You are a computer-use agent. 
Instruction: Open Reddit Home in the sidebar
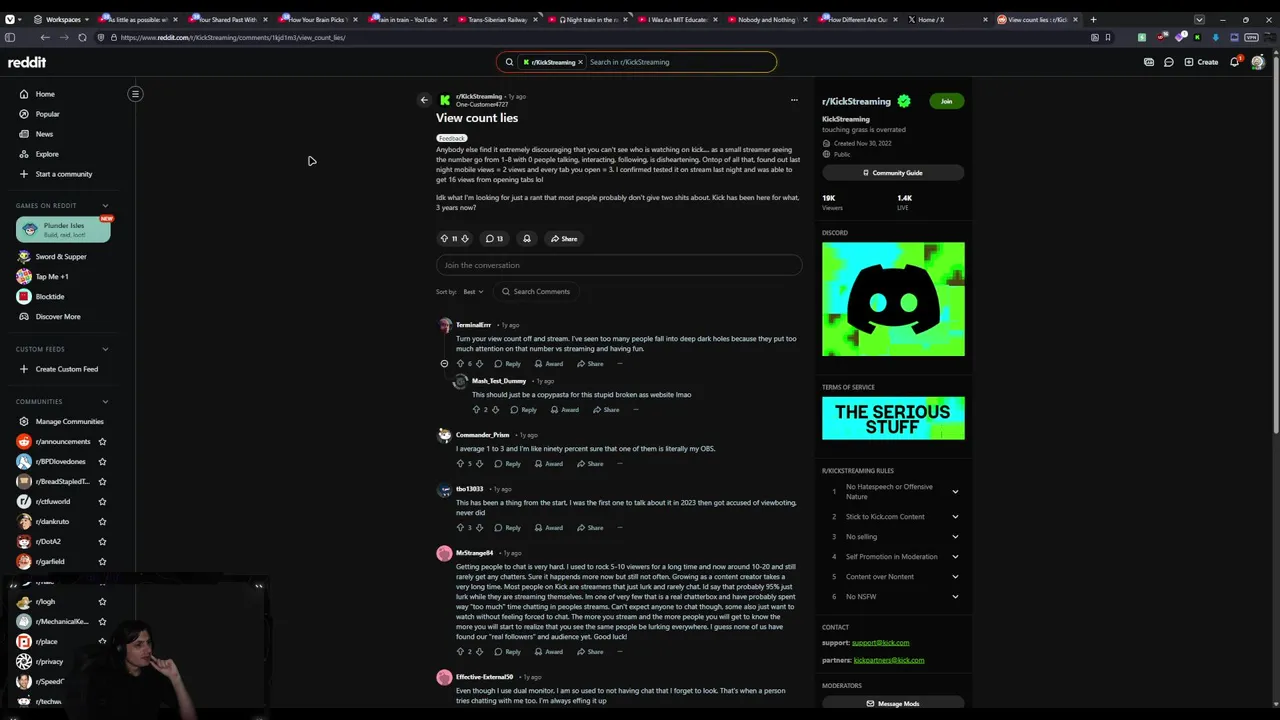point(45,94)
